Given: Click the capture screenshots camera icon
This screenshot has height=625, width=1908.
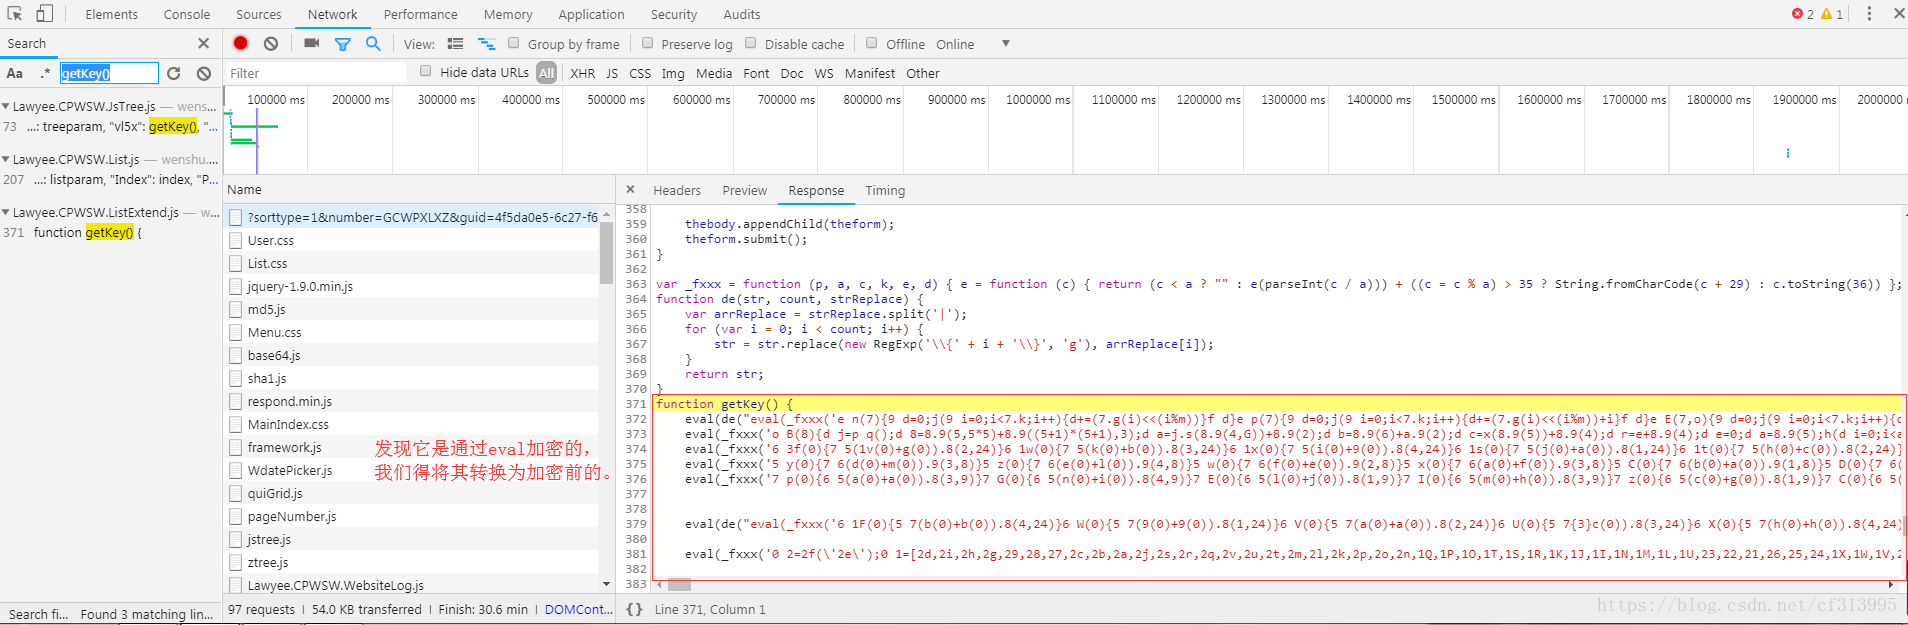Looking at the screenshot, I should (312, 43).
